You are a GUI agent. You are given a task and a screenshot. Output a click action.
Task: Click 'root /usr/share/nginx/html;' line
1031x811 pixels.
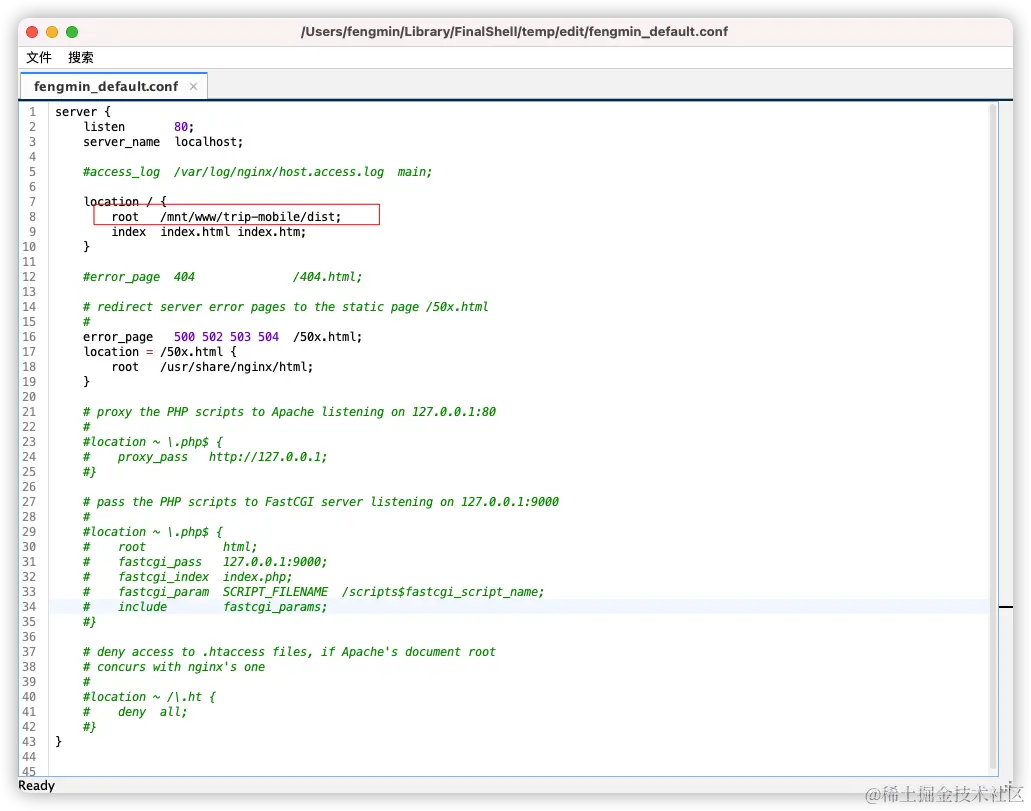click(x=212, y=367)
